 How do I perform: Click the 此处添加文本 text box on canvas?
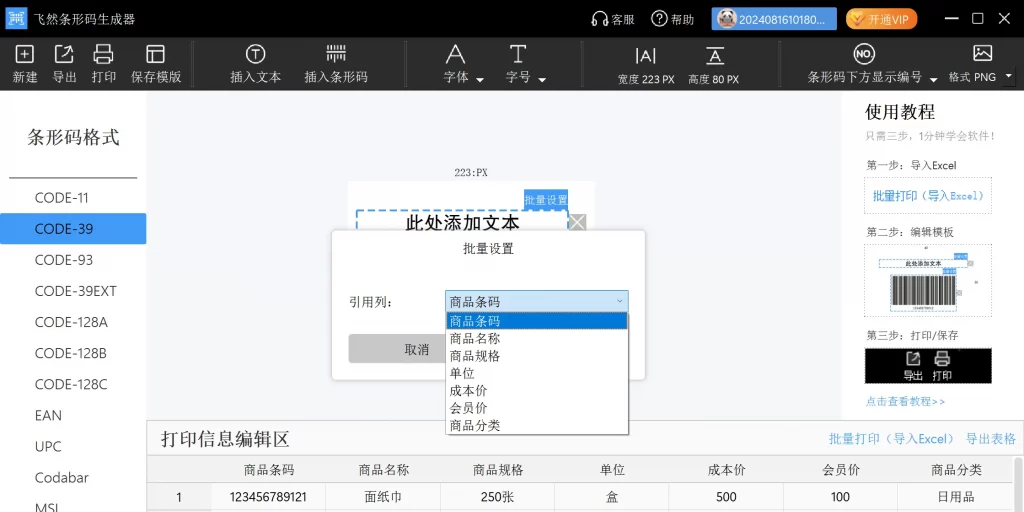pos(462,223)
